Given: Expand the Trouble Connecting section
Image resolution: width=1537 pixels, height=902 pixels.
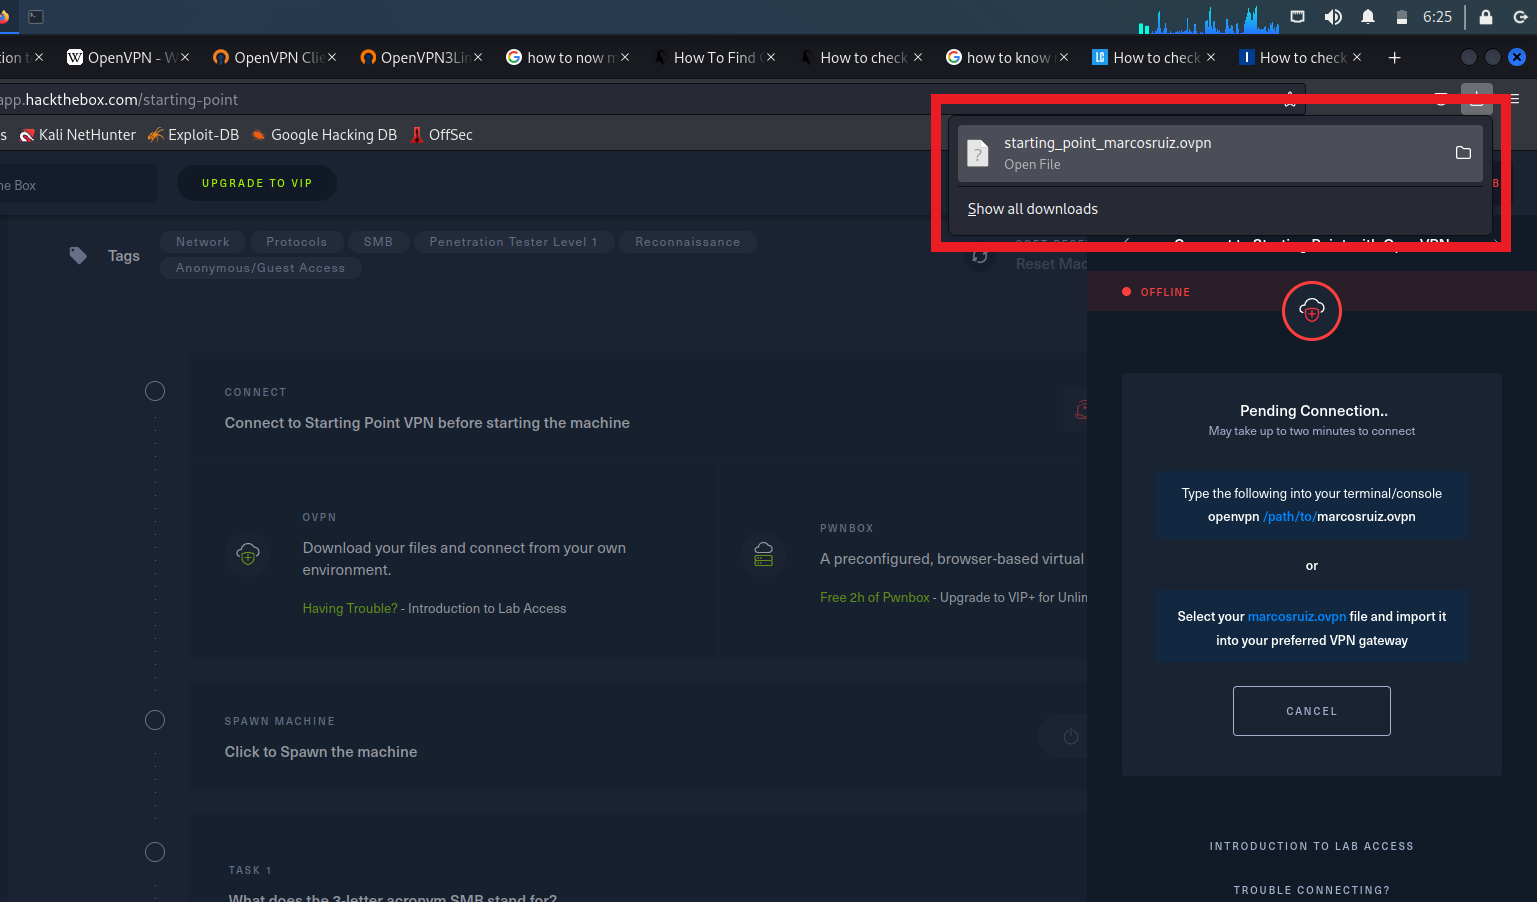Looking at the screenshot, I should [1311, 890].
